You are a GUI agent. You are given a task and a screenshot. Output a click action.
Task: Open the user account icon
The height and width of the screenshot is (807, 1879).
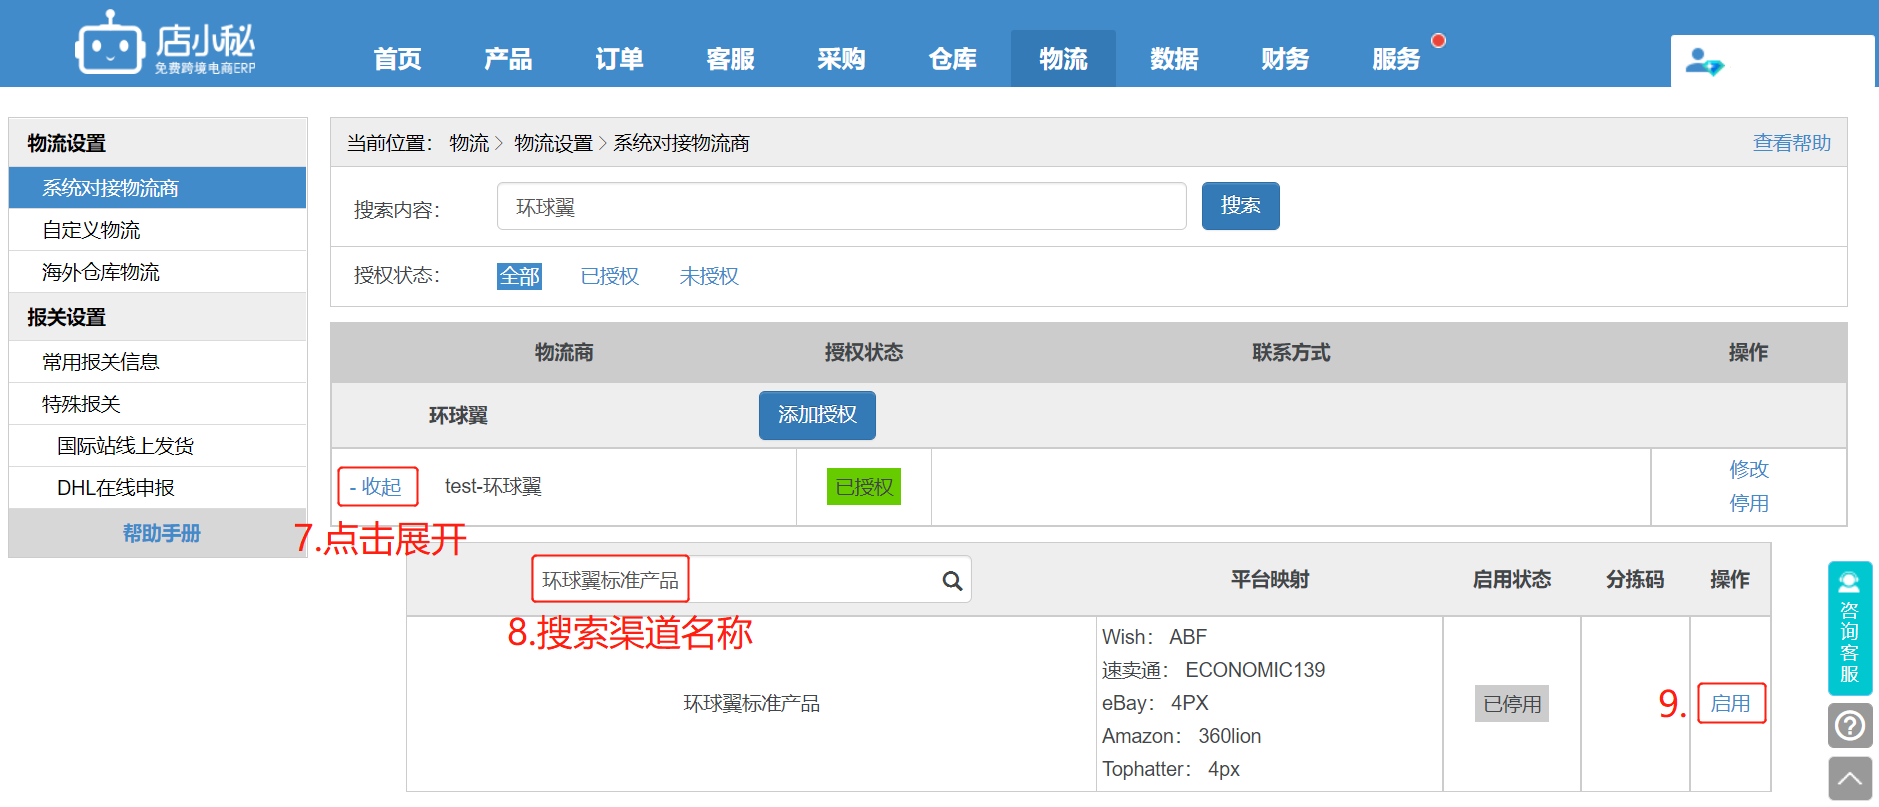point(1705,62)
